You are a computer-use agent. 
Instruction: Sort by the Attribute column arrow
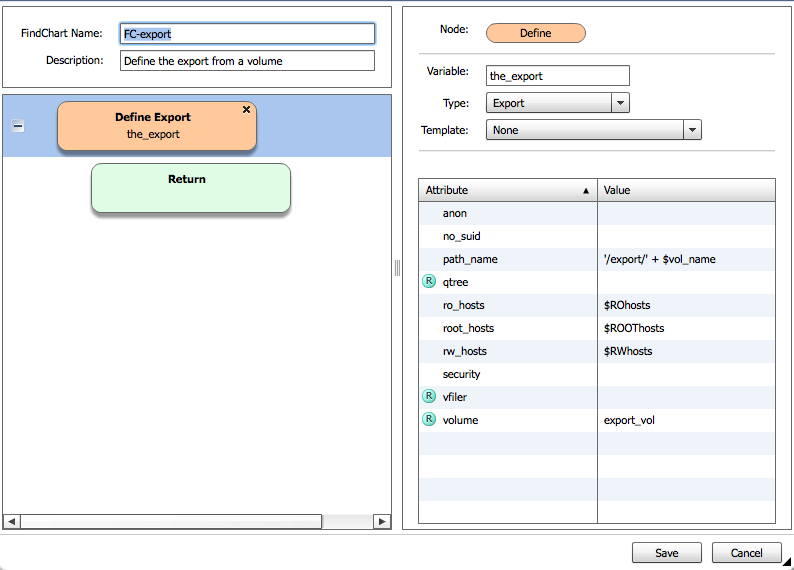click(586, 190)
